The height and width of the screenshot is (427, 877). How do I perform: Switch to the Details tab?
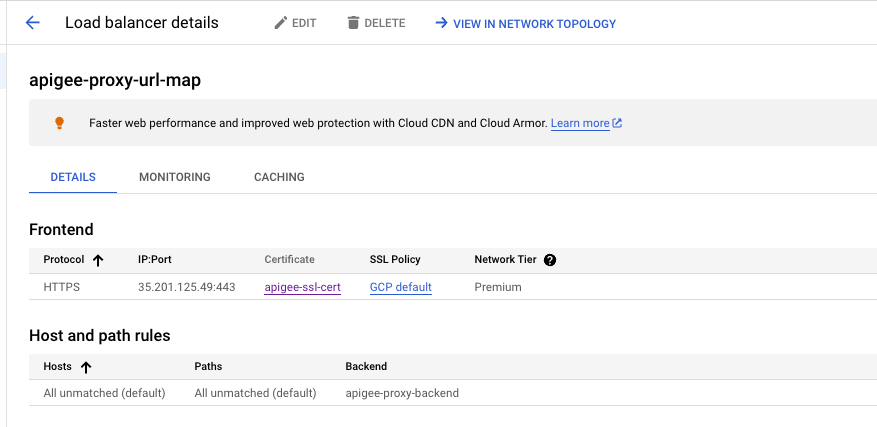tap(73, 177)
